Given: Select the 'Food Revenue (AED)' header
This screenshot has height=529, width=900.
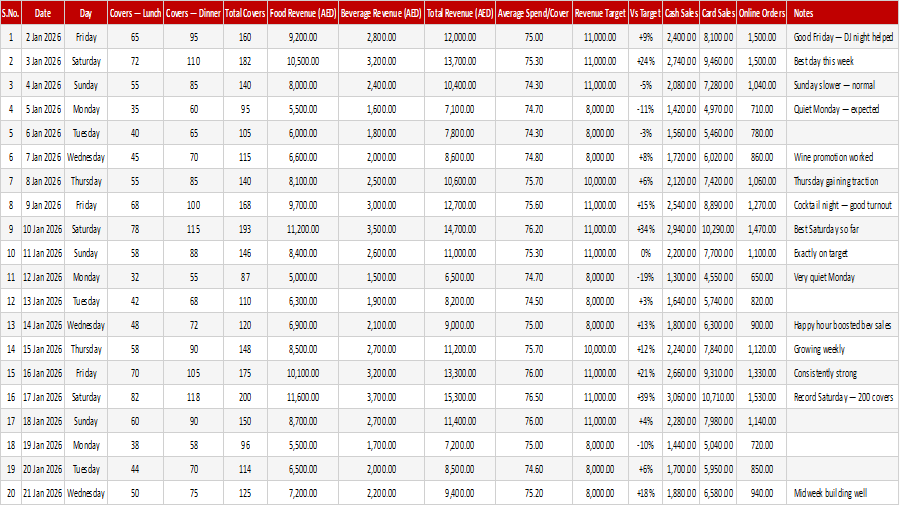Looking at the screenshot, I should tap(303, 13).
